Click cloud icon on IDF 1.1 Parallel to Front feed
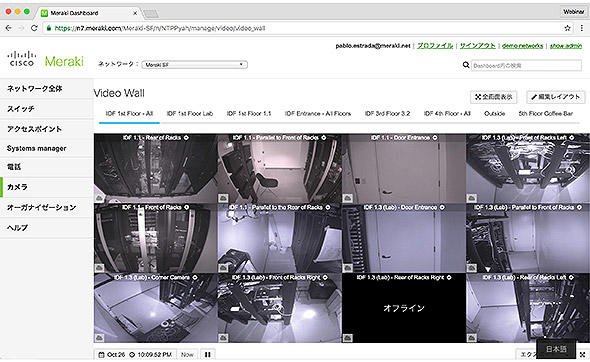 (223, 198)
